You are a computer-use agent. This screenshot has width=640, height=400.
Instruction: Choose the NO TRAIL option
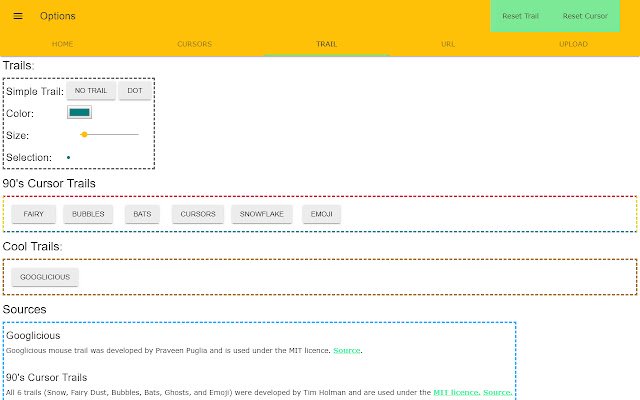pyautogui.click(x=91, y=90)
